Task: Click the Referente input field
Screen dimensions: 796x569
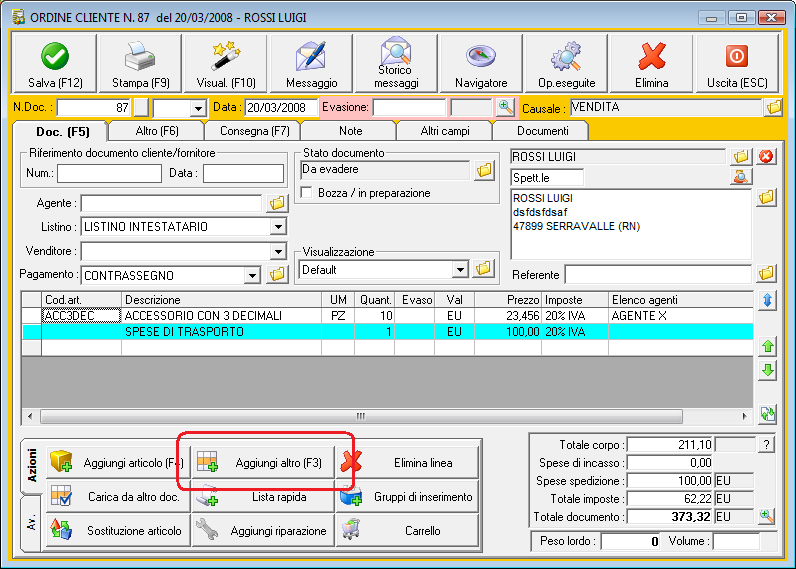Action: coord(658,275)
